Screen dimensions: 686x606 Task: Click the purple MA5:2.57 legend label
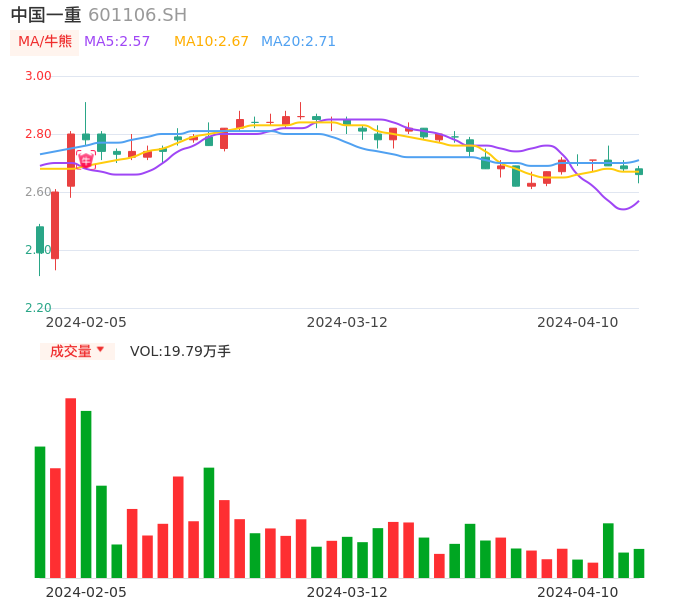[117, 42]
